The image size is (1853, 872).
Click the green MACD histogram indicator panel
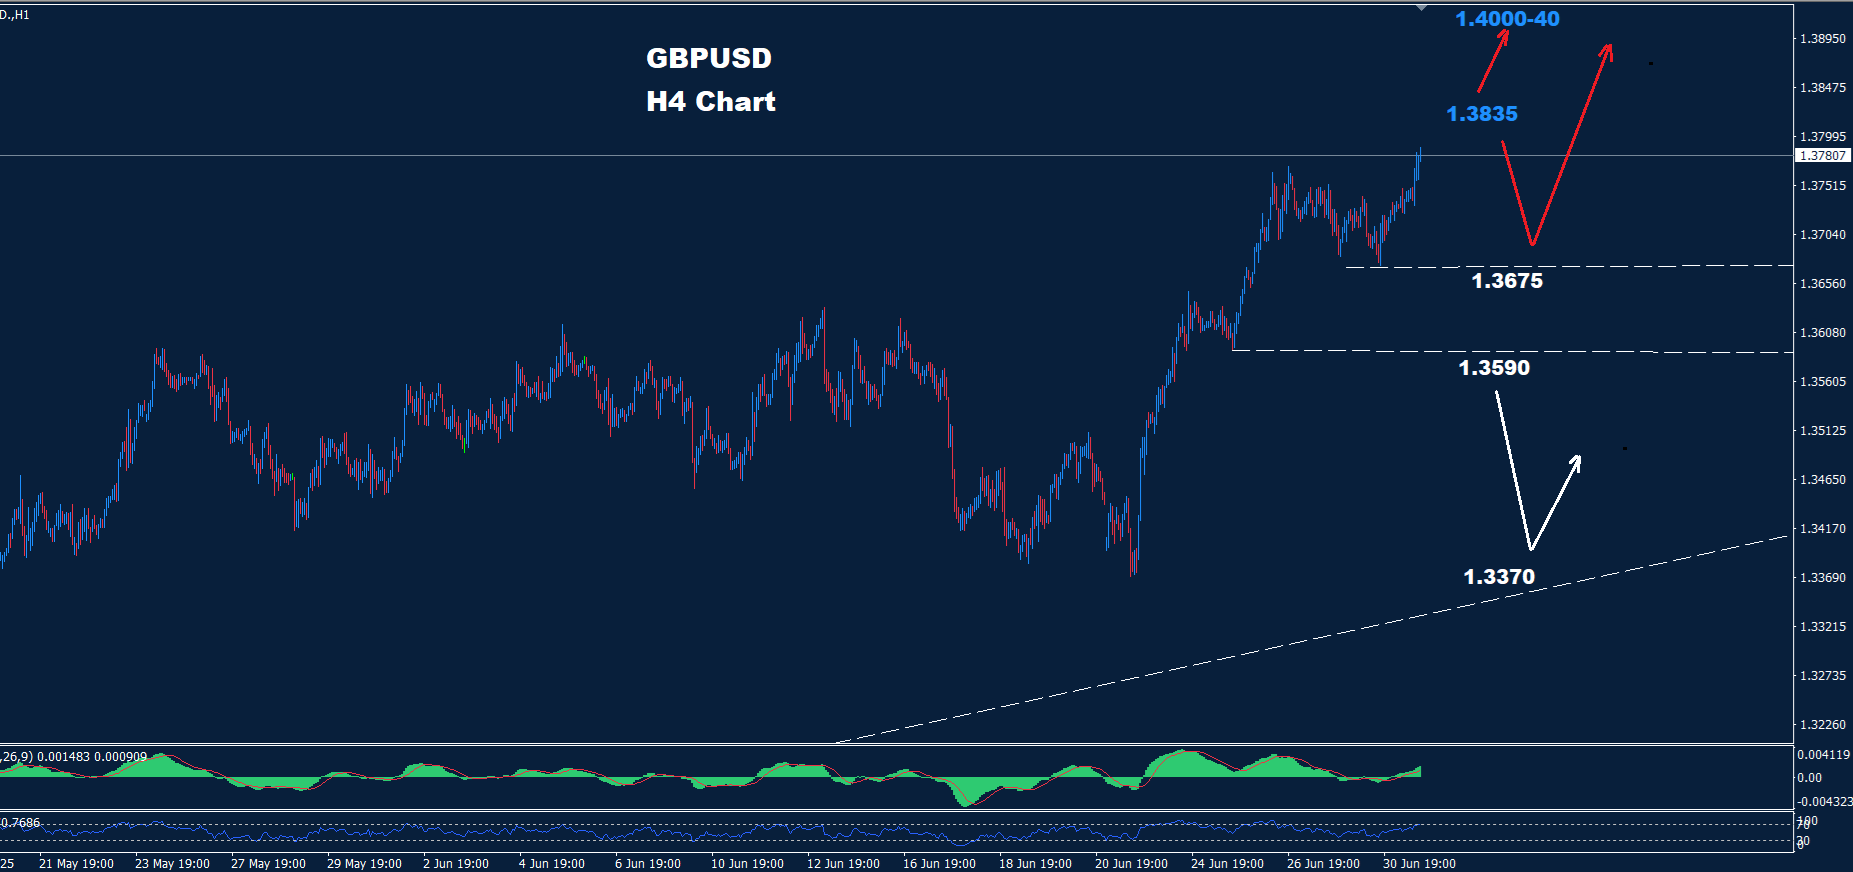tap(700, 777)
